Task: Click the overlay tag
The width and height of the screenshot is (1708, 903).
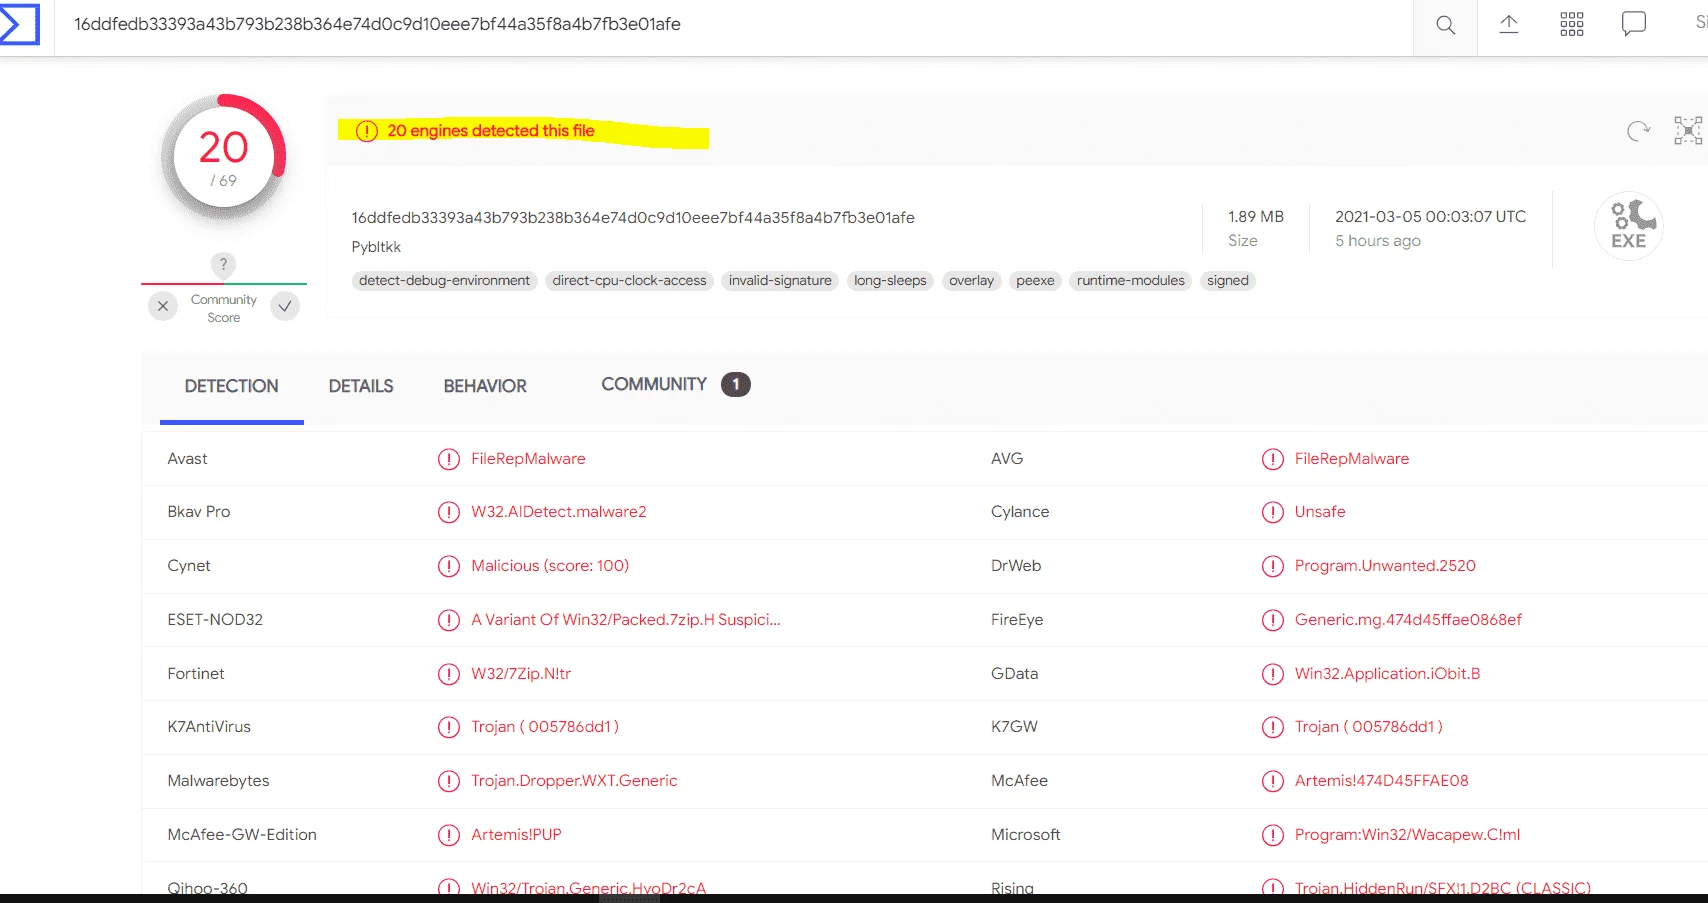Action: 972,281
